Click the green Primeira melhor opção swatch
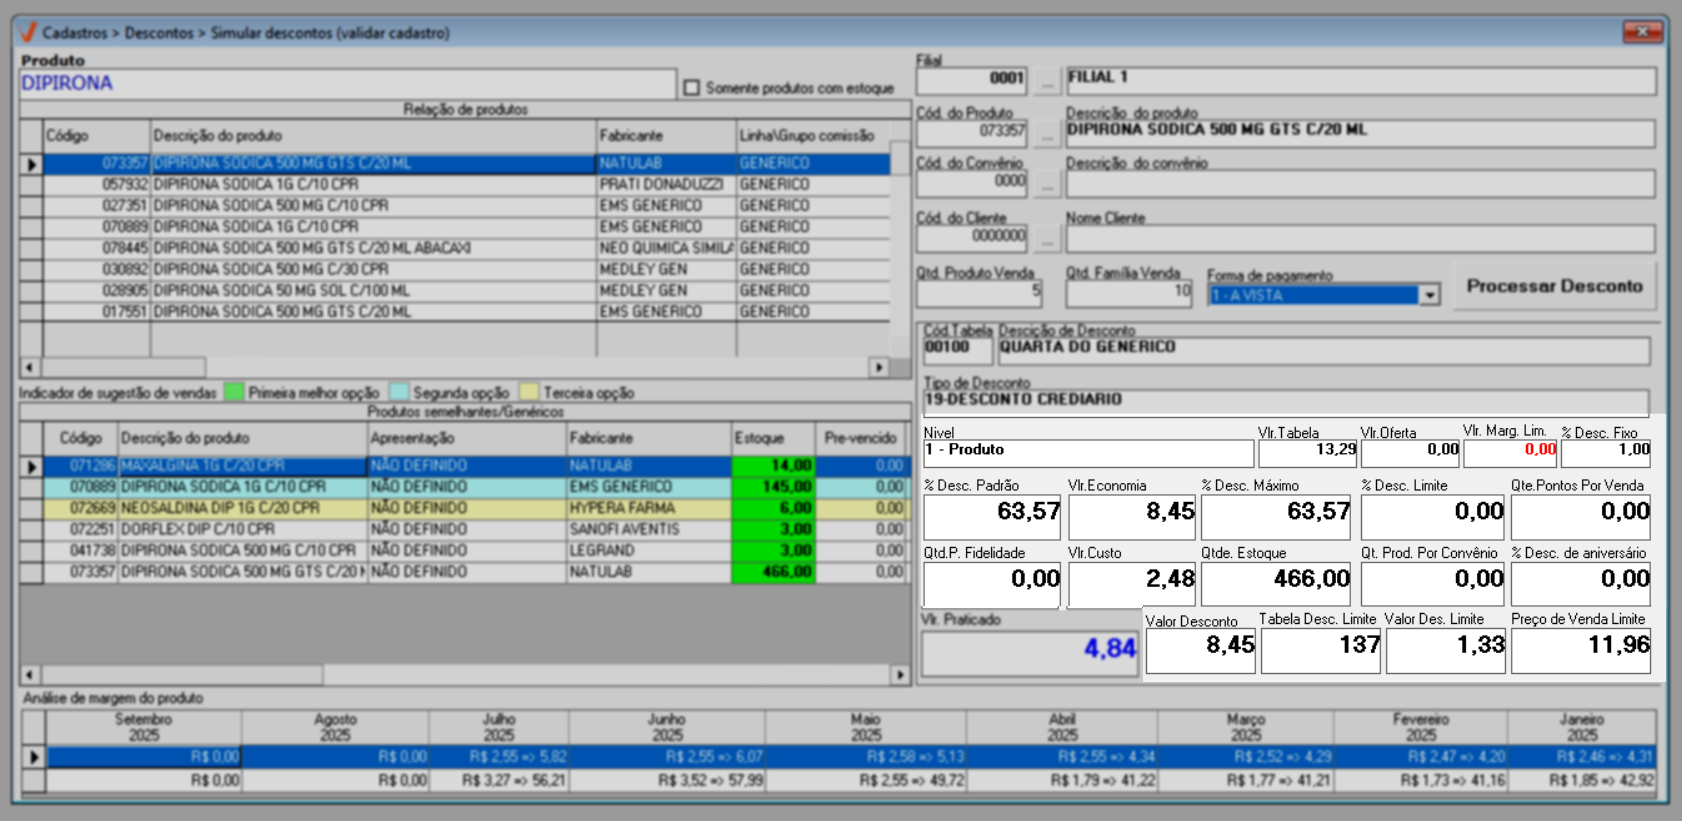The image size is (1682, 821). pyautogui.click(x=234, y=393)
